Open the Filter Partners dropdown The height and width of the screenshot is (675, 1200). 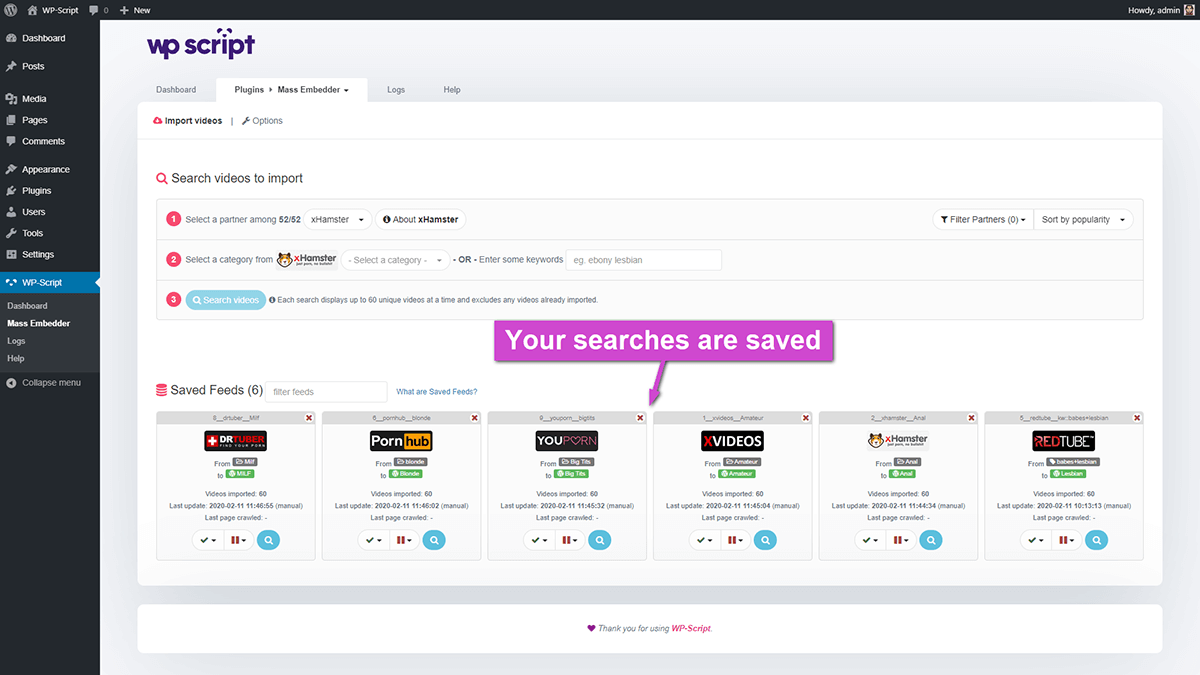[x=983, y=219]
